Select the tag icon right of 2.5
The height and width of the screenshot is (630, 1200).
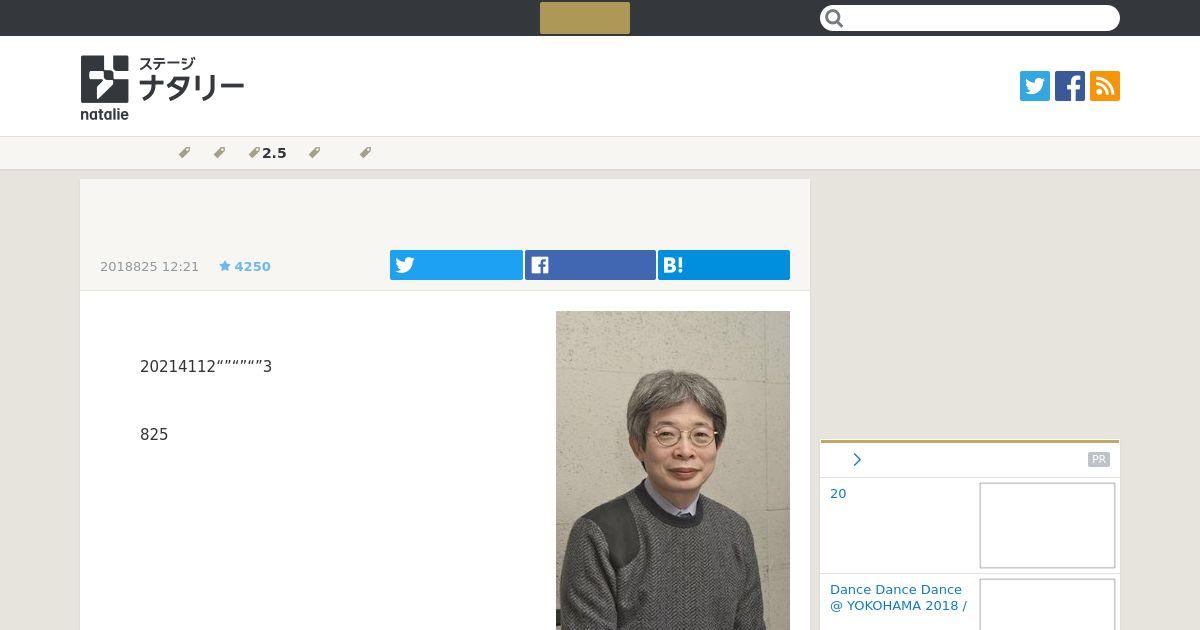pyautogui.click(x=314, y=153)
